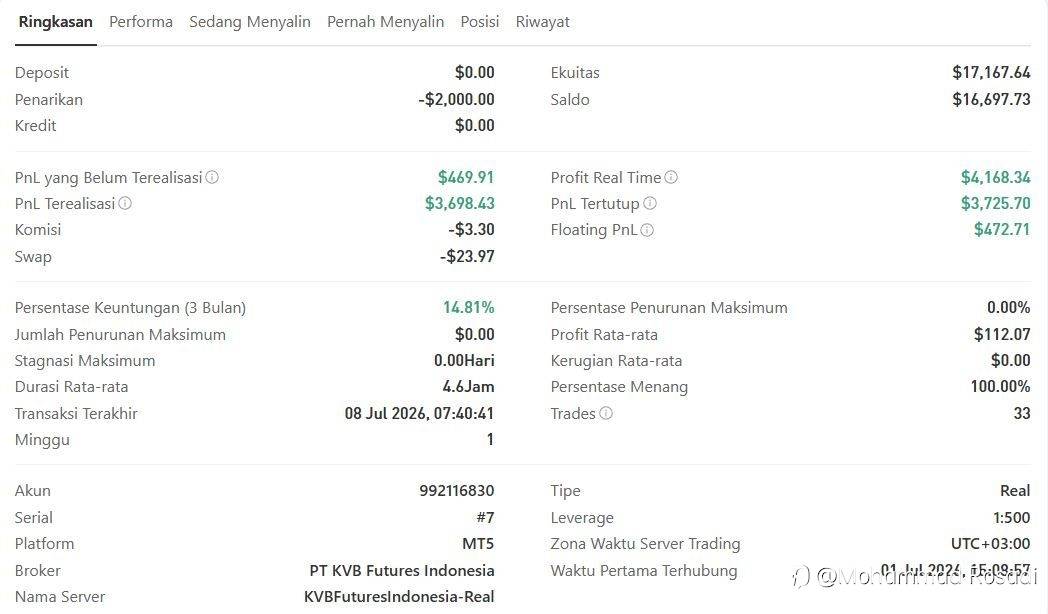This screenshot has height=614, width=1048.
Task: Select the Pernah Menyalin tab
Action: point(386,22)
